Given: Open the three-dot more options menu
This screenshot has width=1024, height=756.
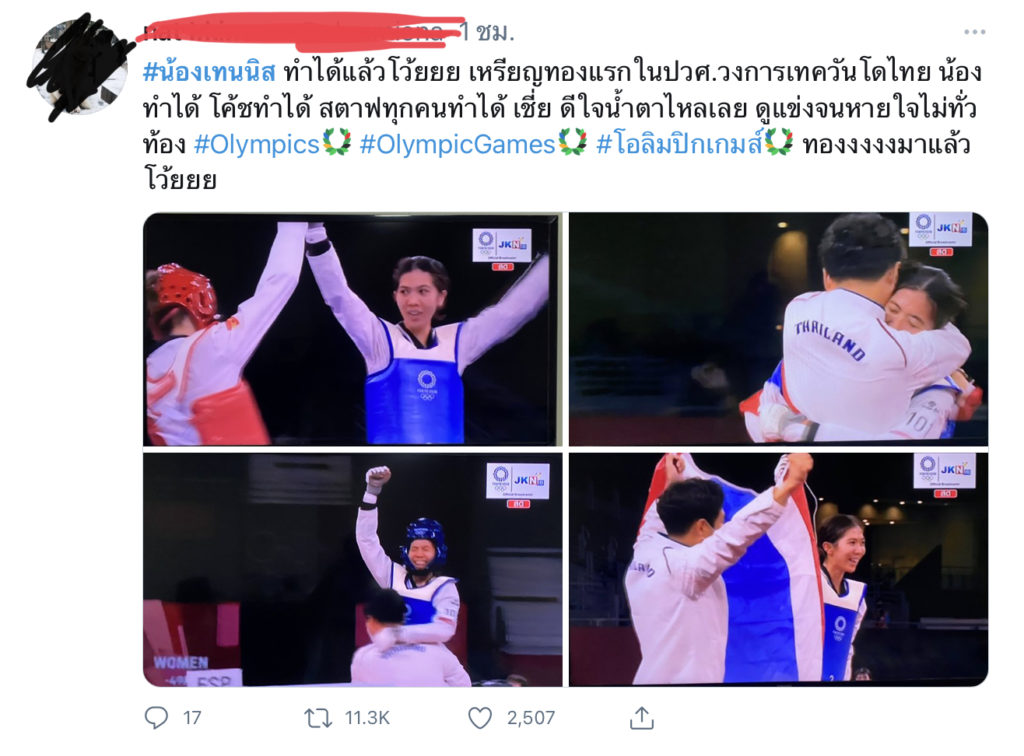Looking at the screenshot, I should 974,31.
